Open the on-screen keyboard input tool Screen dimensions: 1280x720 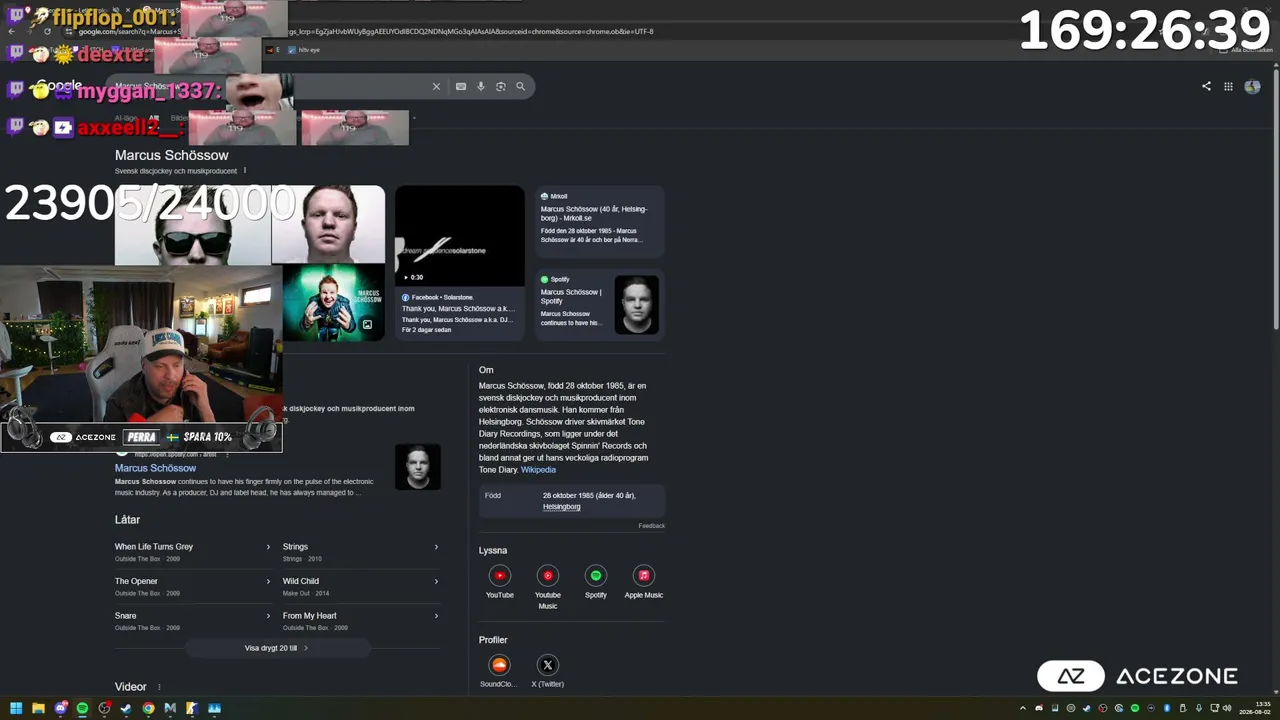point(461,87)
